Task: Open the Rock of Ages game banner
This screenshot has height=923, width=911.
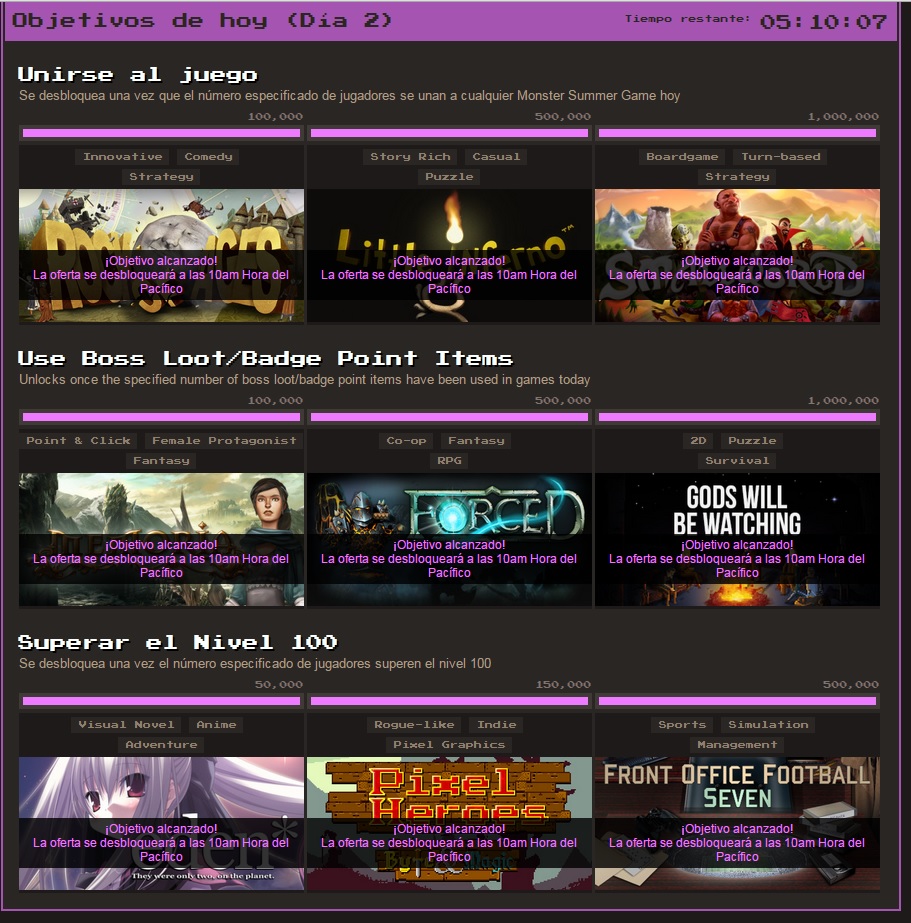Action: (161, 255)
